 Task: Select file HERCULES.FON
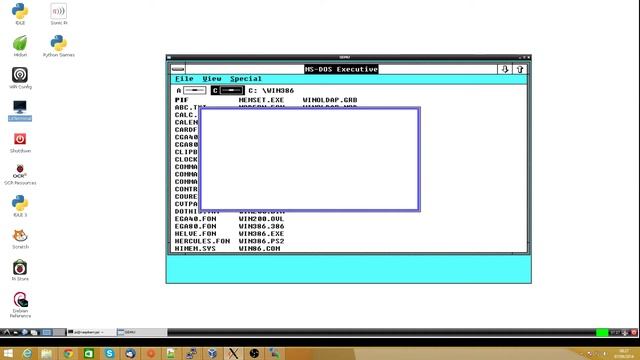(202, 241)
